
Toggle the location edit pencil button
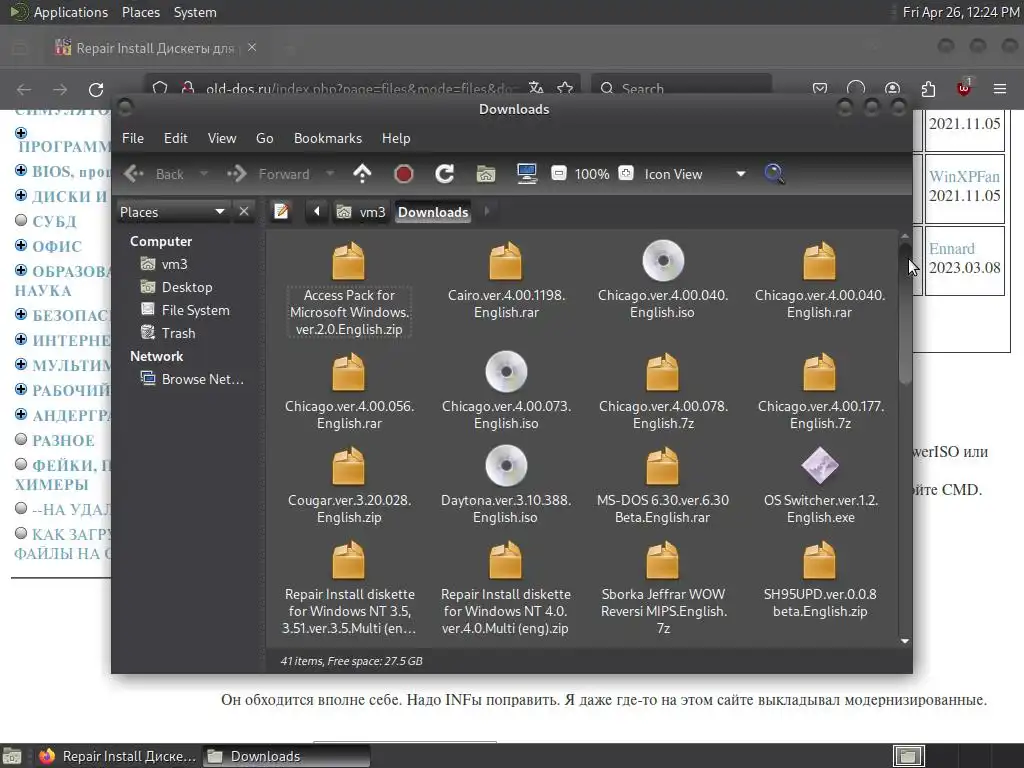tap(281, 212)
